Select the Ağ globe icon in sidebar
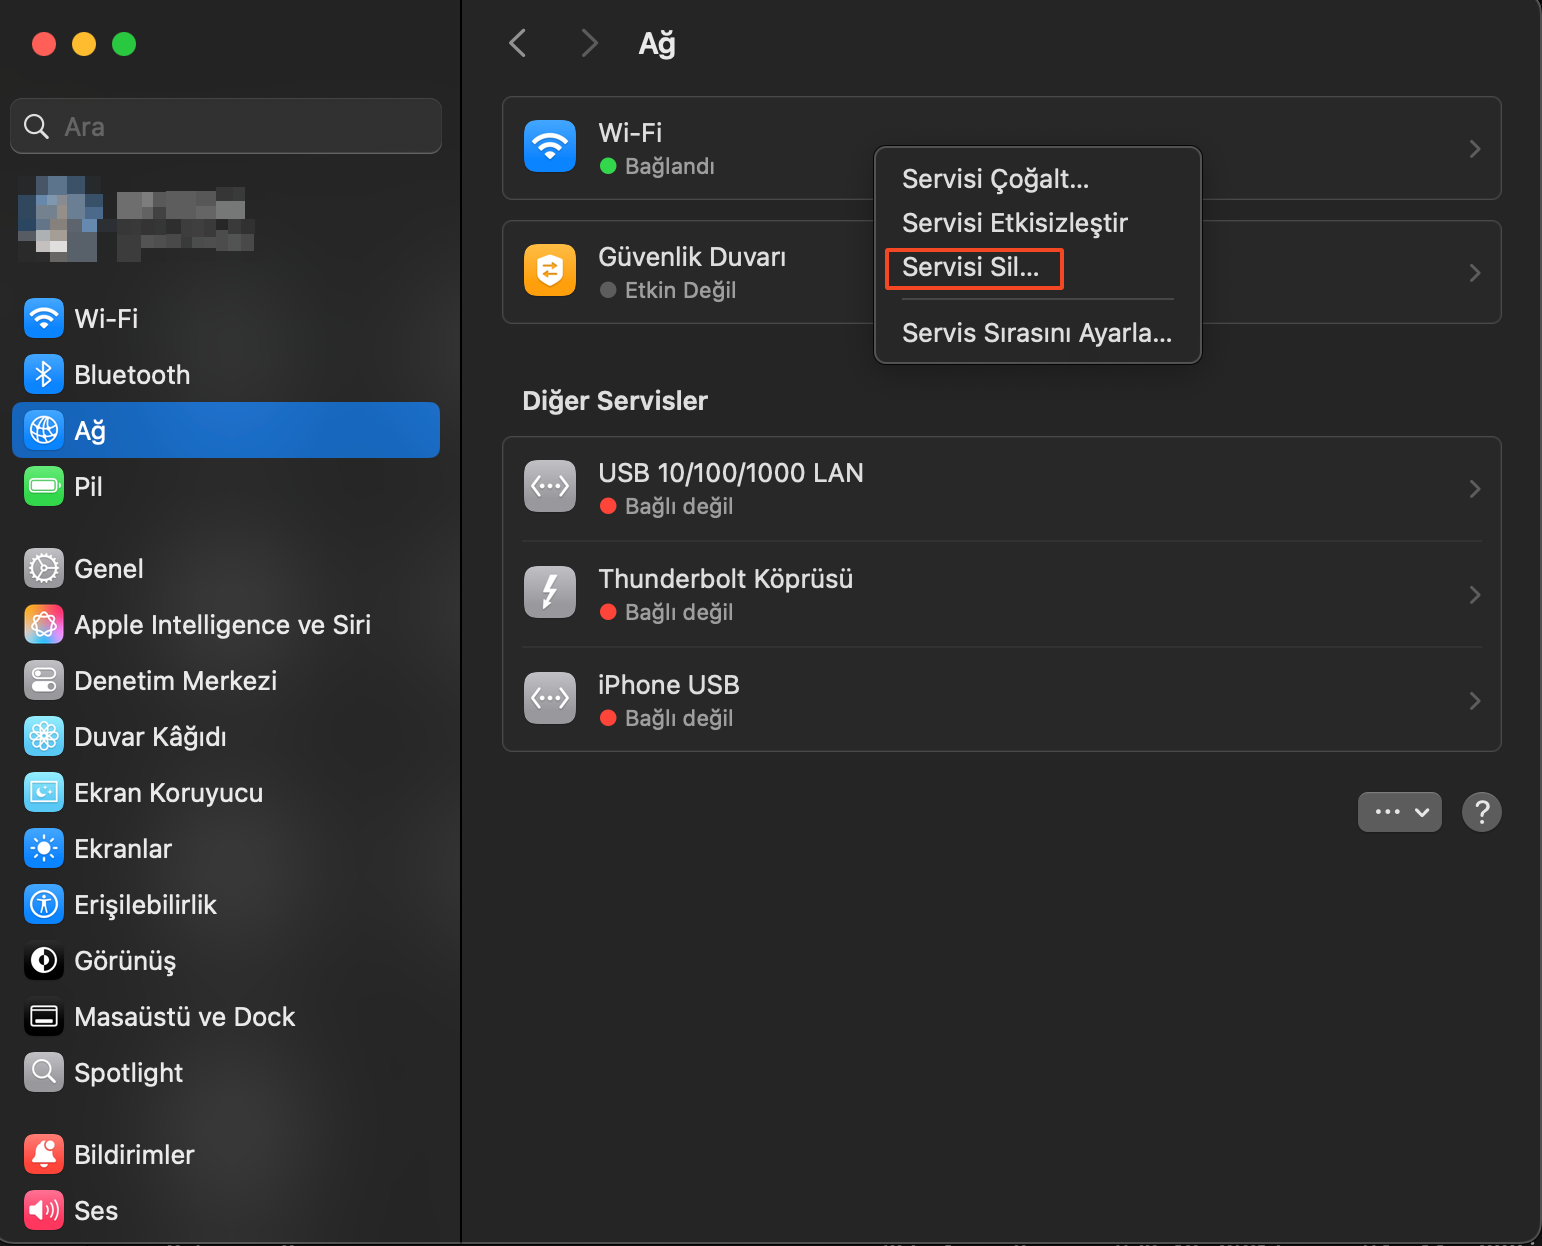 [x=44, y=431]
